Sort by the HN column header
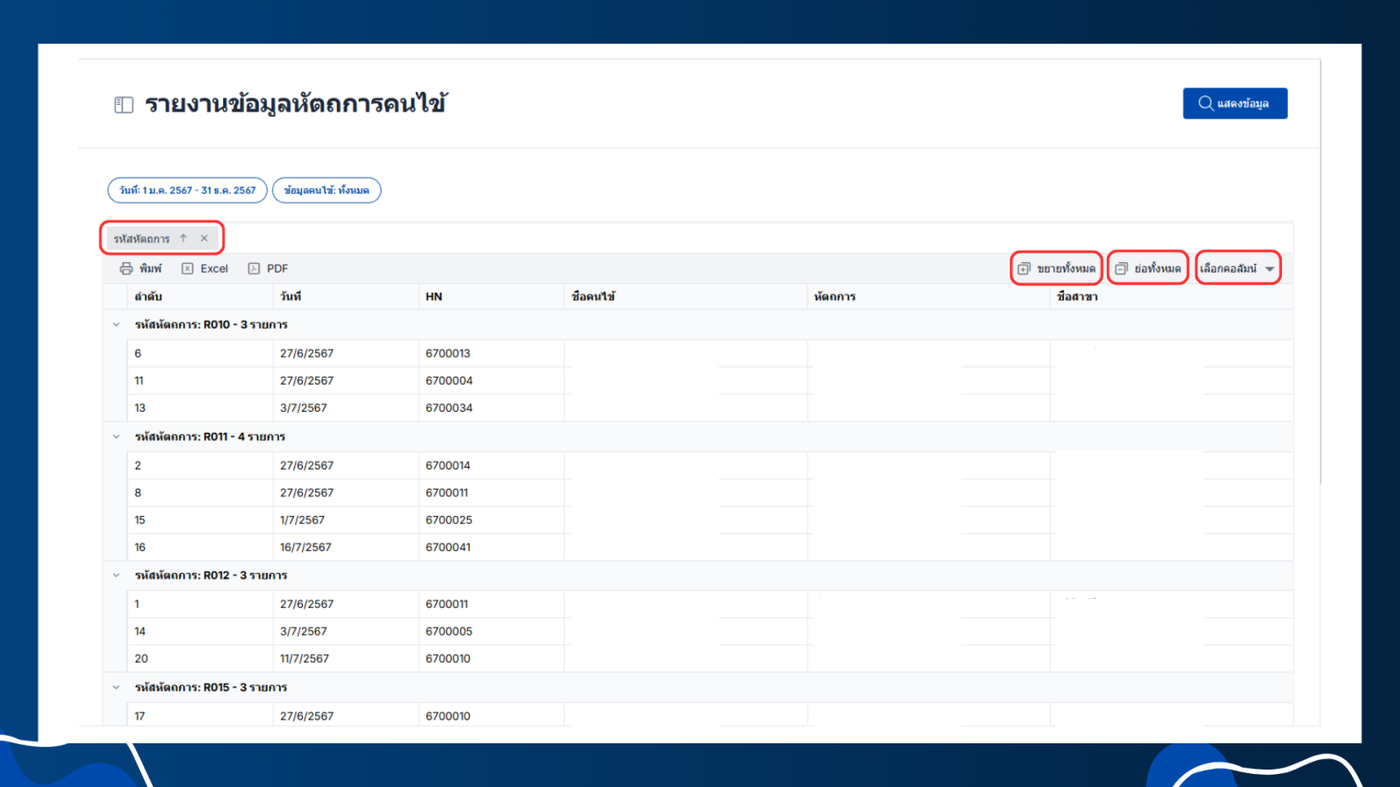Viewport: 1400px width, 787px height. [x=491, y=297]
